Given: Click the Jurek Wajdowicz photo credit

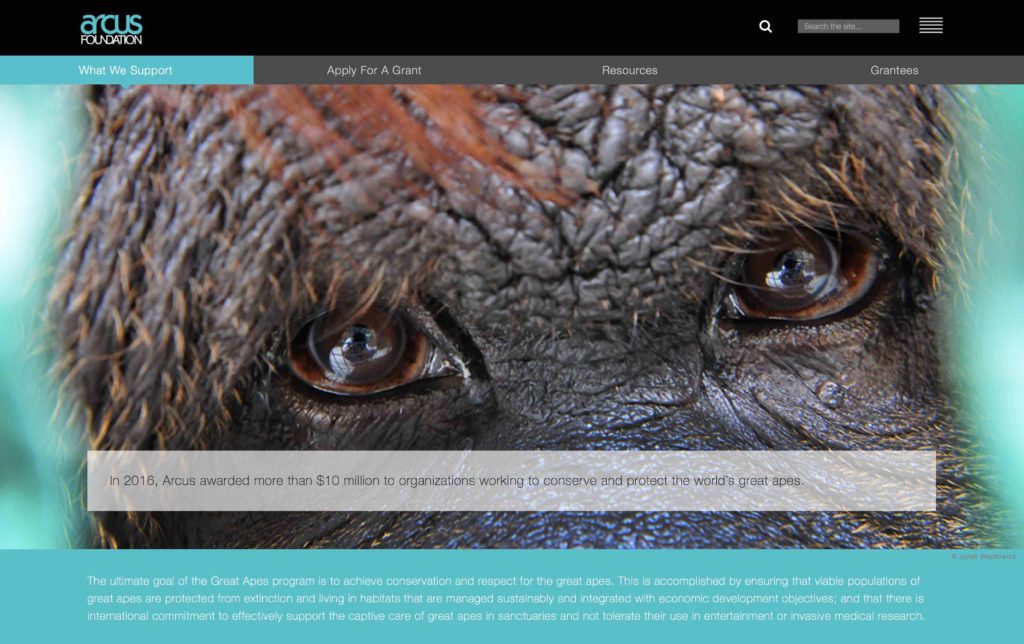Looking at the screenshot, I should tap(984, 556).
